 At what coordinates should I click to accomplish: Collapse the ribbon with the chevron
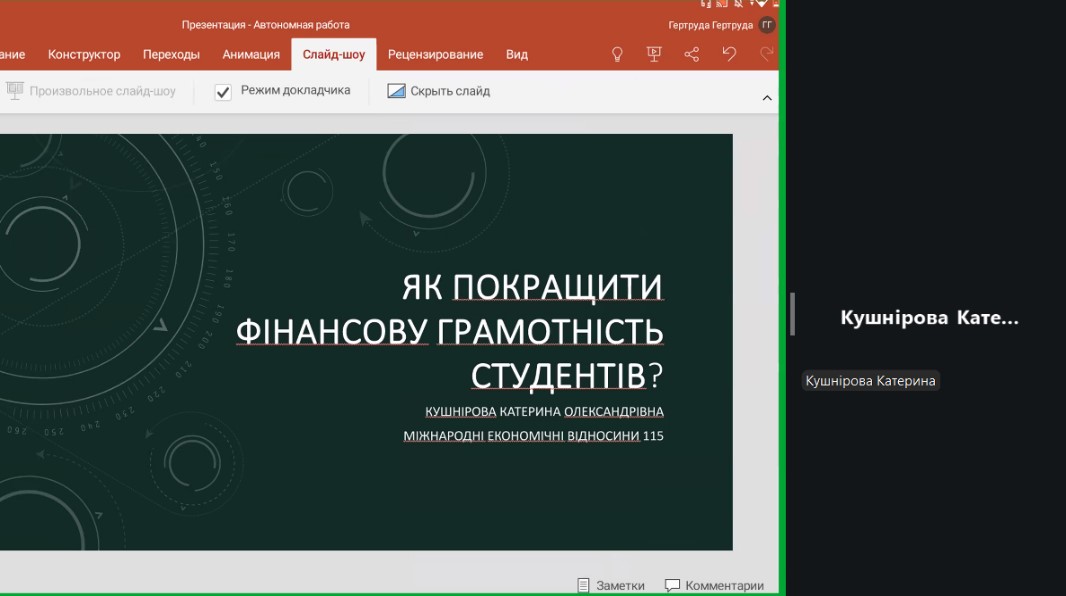767,98
